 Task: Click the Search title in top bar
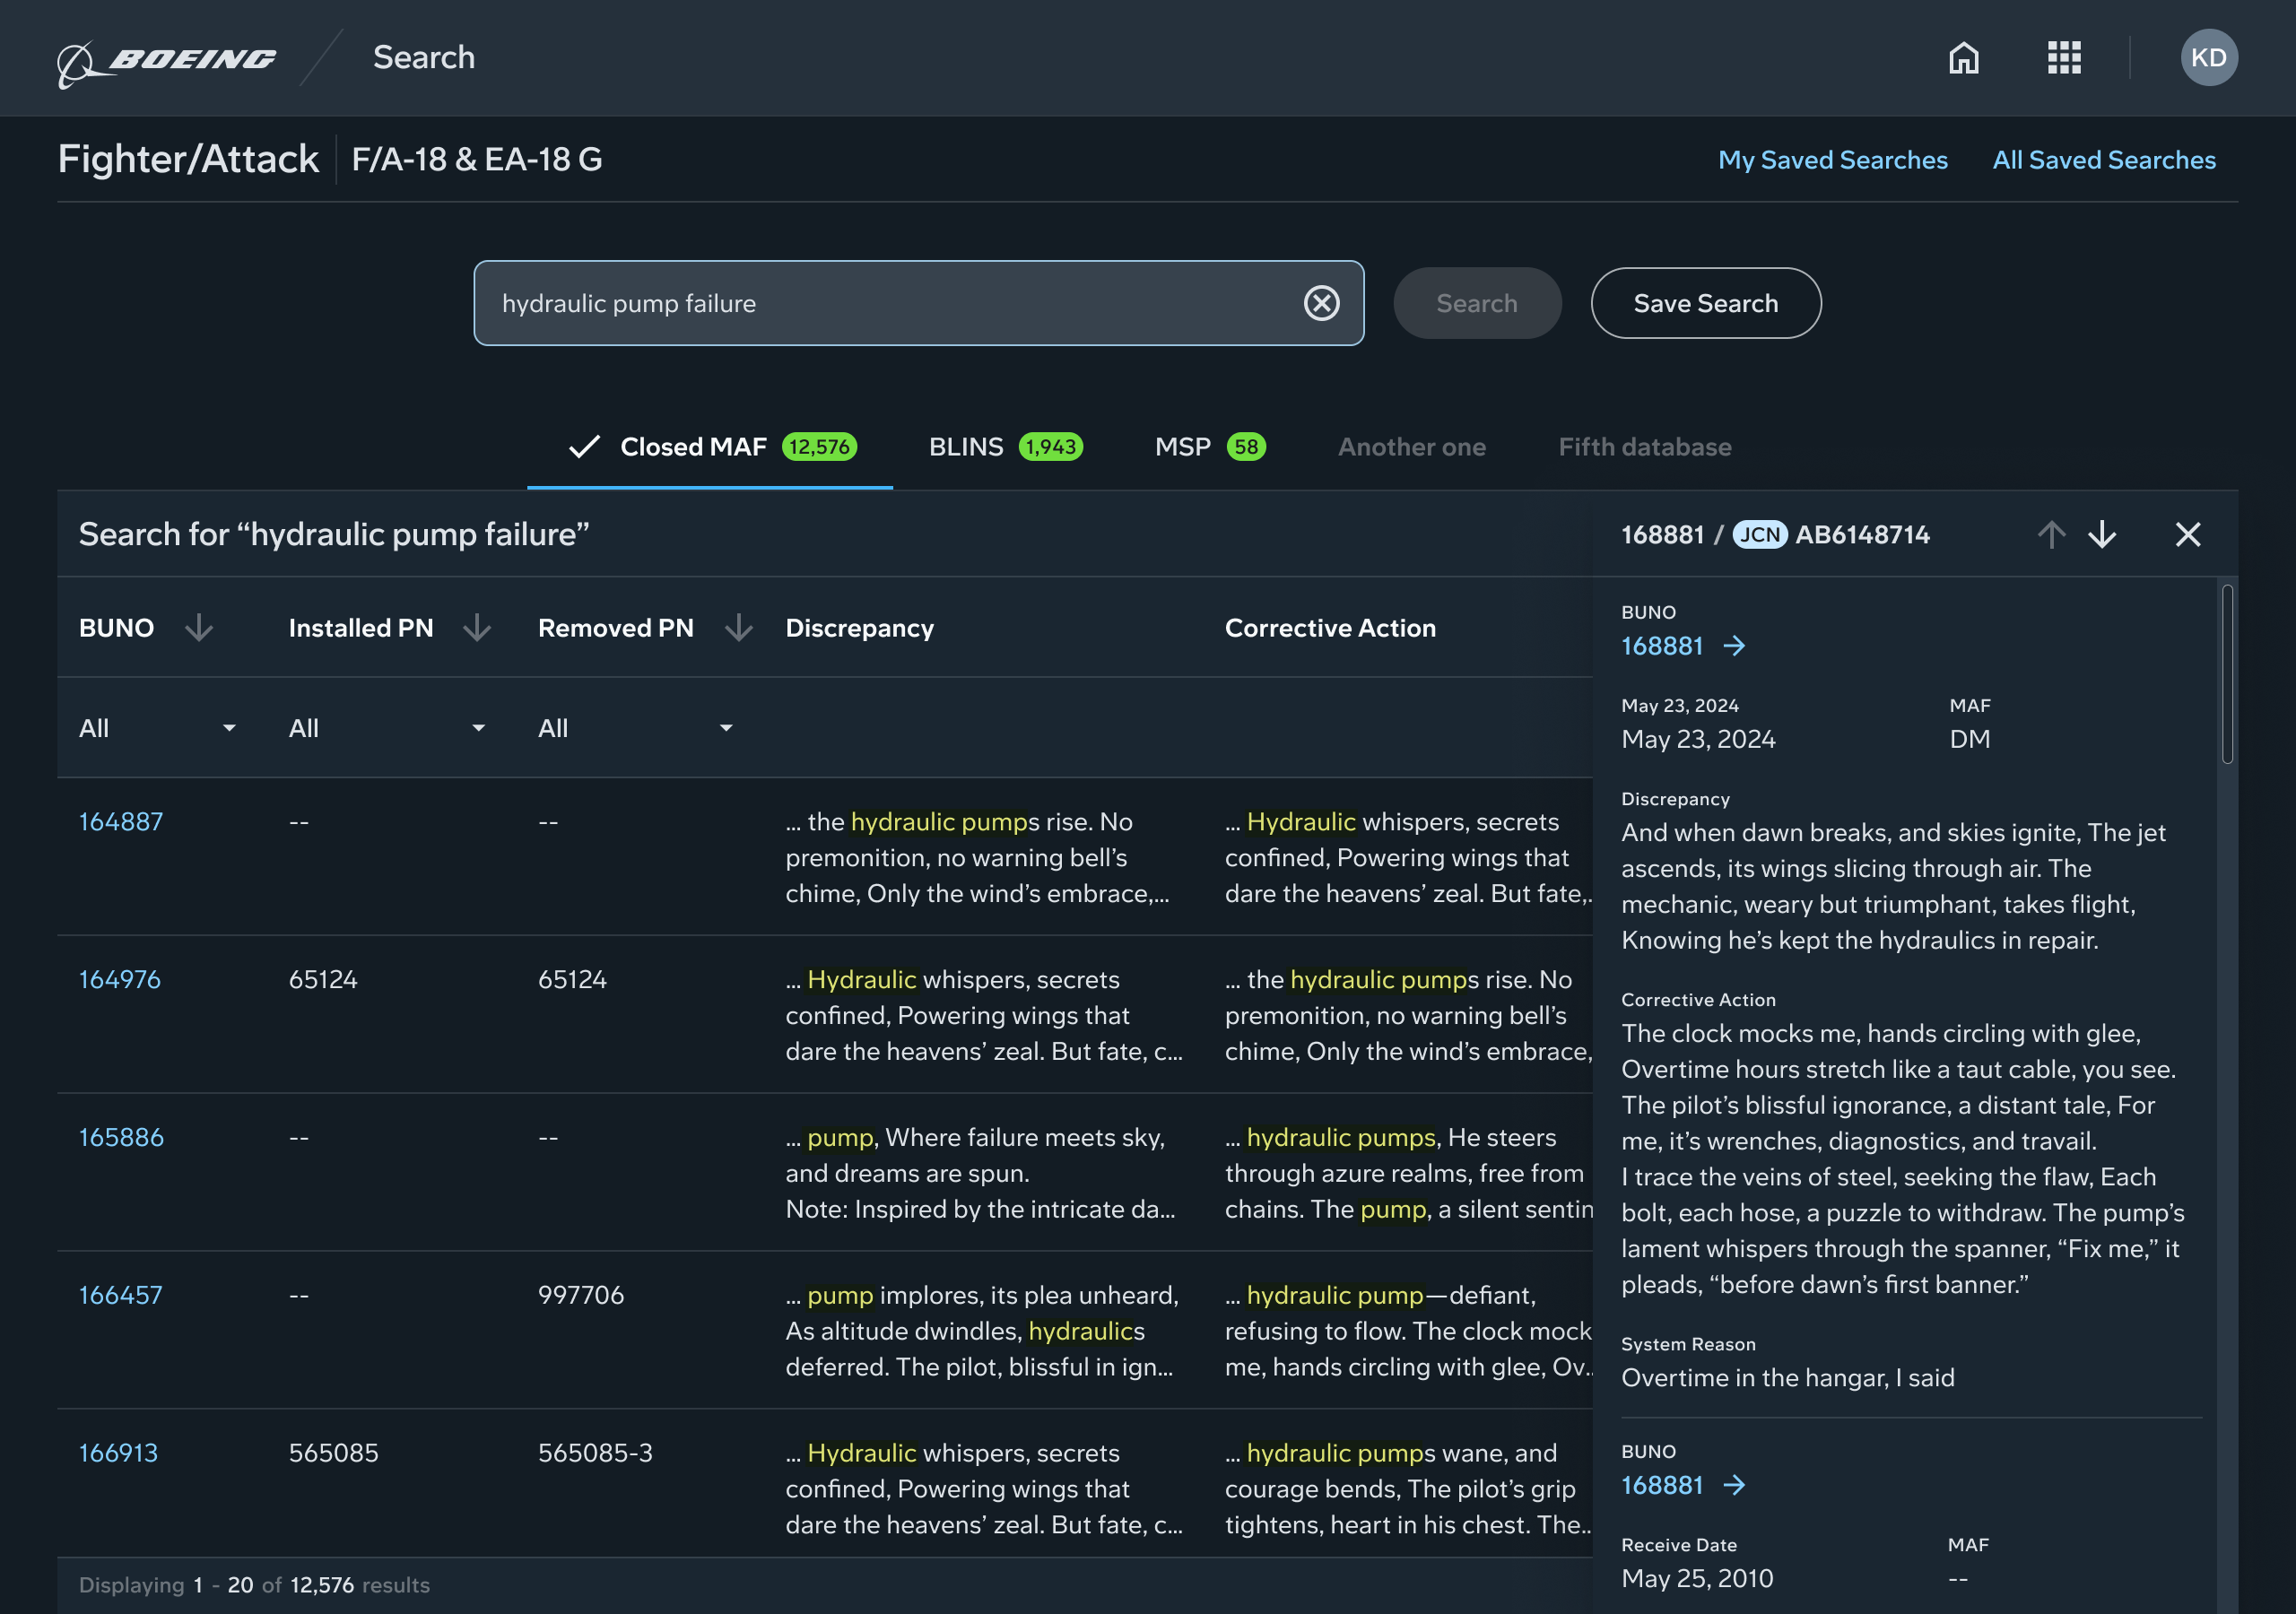(x=424, y=58)
